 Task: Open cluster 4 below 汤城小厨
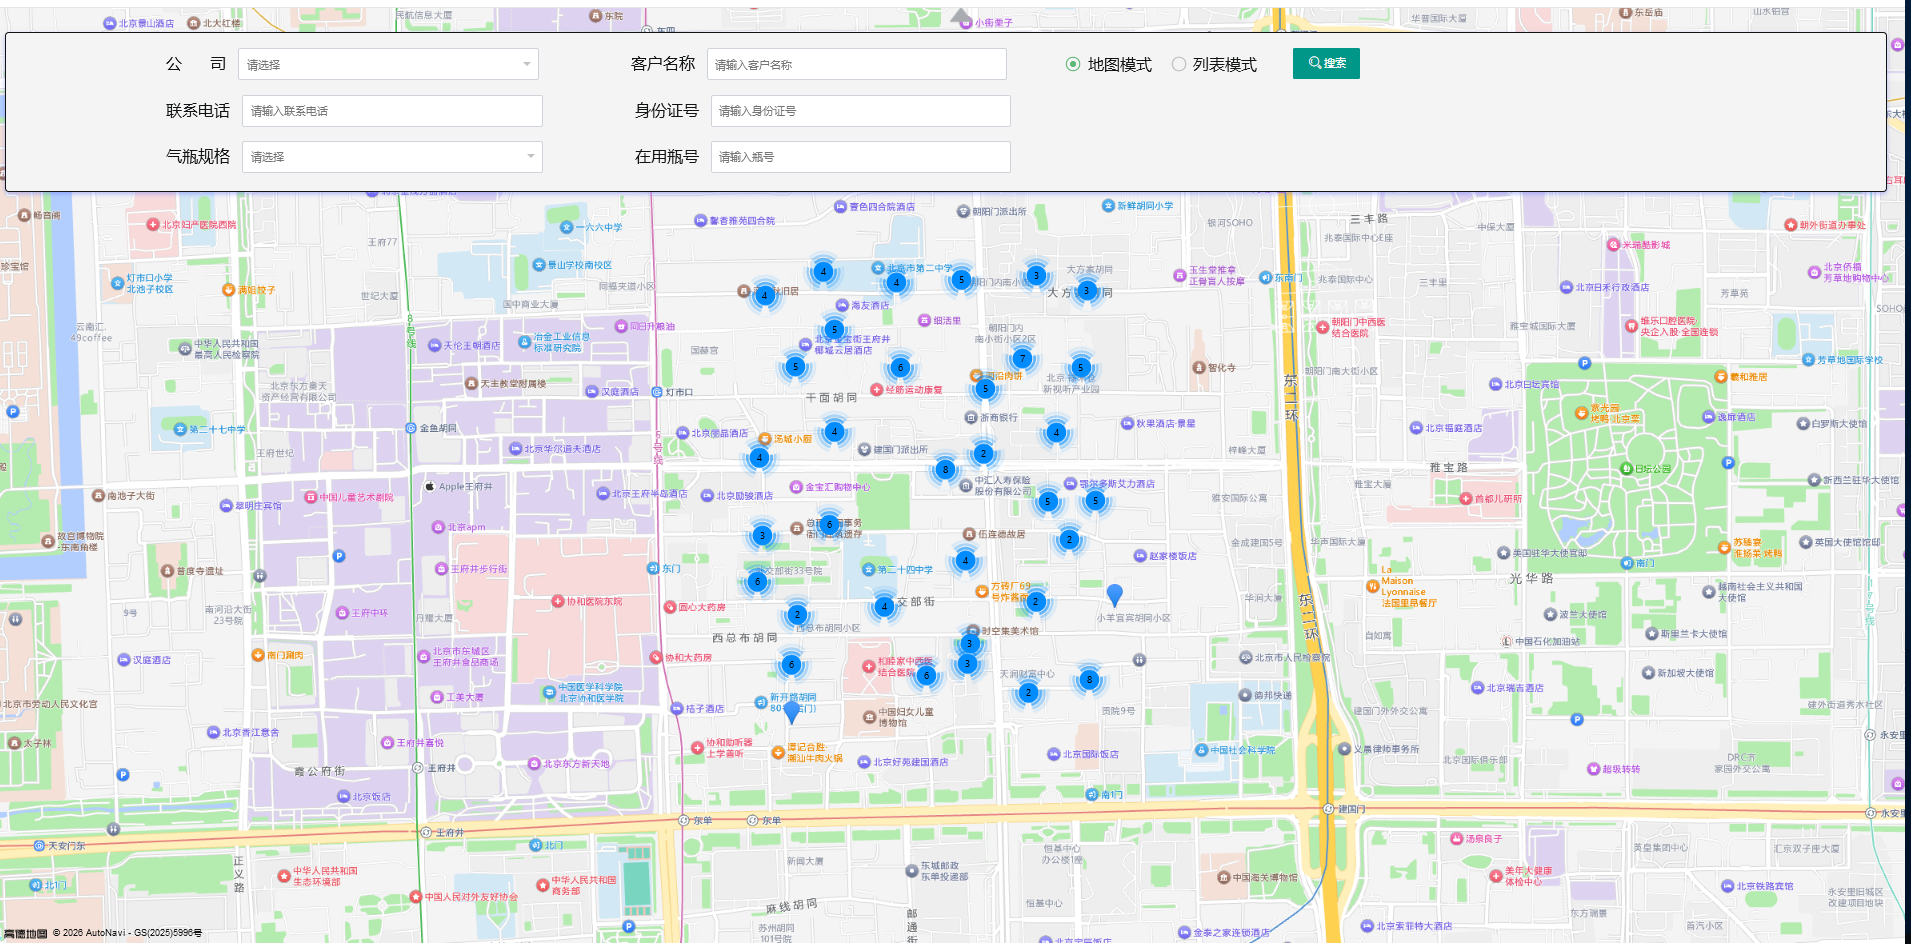point(759,457)
